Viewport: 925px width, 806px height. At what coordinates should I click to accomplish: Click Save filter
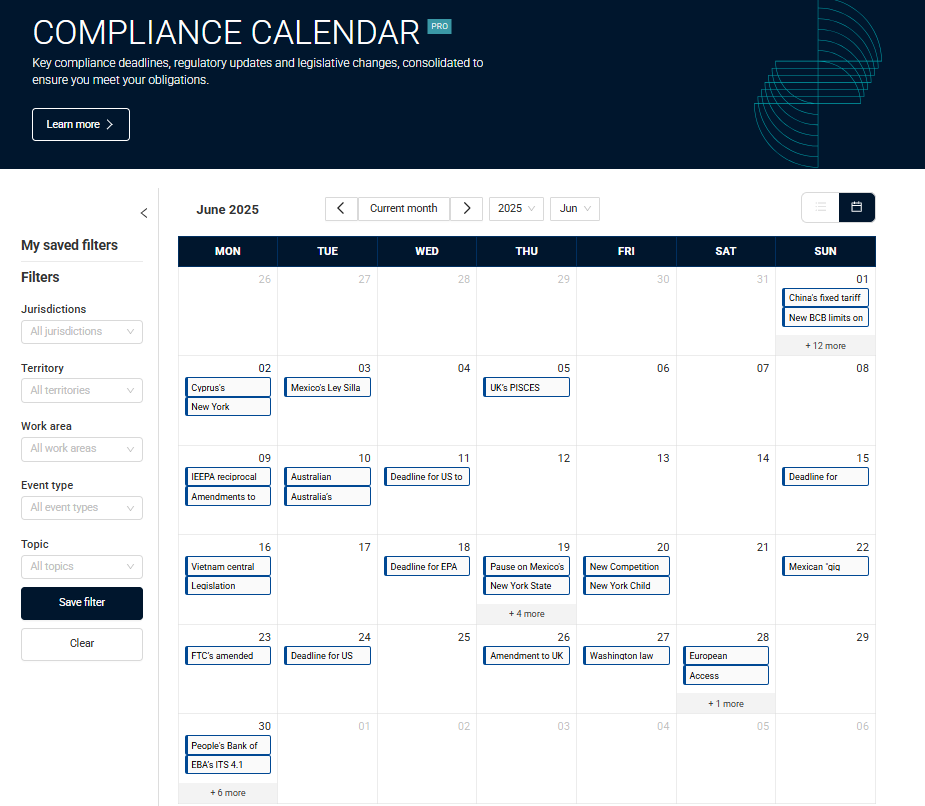(x=81, y=603)
